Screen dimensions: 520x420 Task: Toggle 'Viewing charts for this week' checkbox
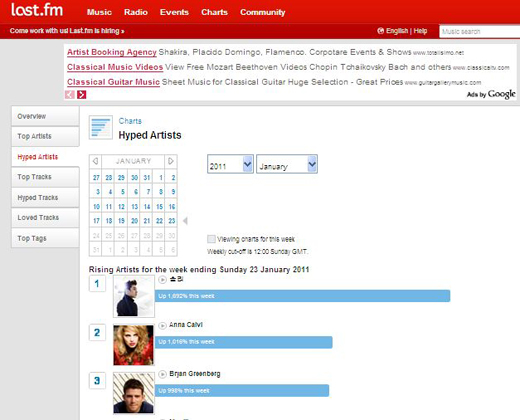coord(211,239)
